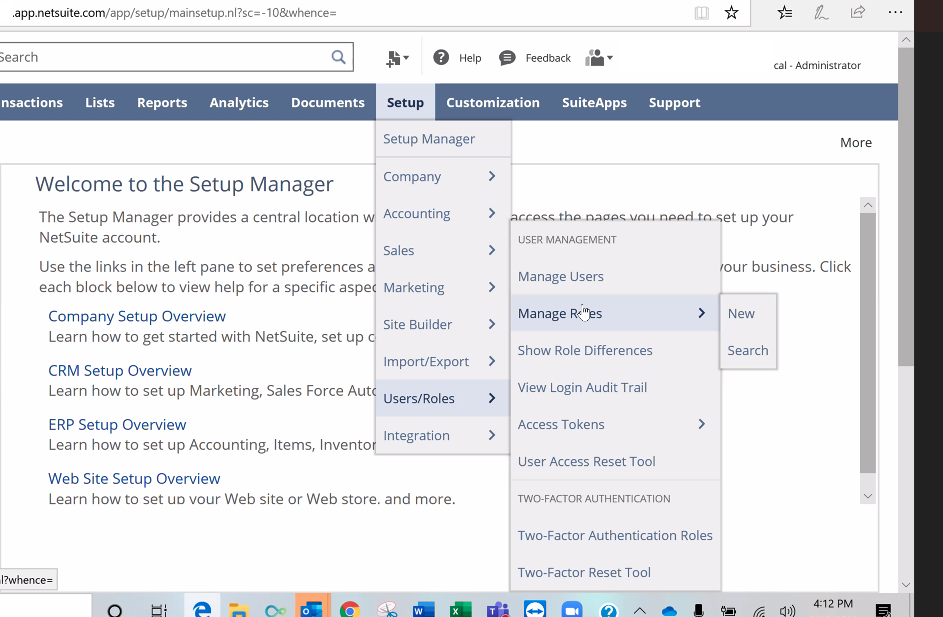The width and height of the screenshot is (943, 617).
Task: Open the Reports menu
Action: (x=161, y=101)
